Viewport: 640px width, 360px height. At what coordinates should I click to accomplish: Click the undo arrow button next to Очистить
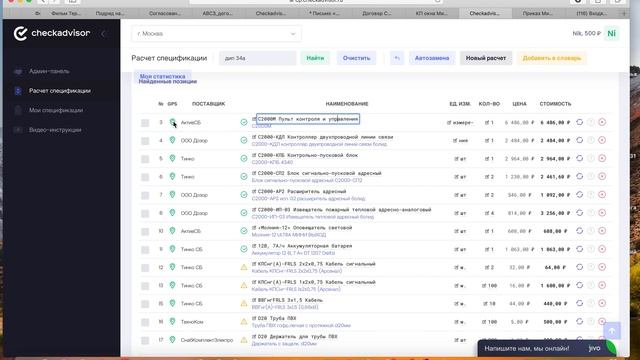coord(397,58)
